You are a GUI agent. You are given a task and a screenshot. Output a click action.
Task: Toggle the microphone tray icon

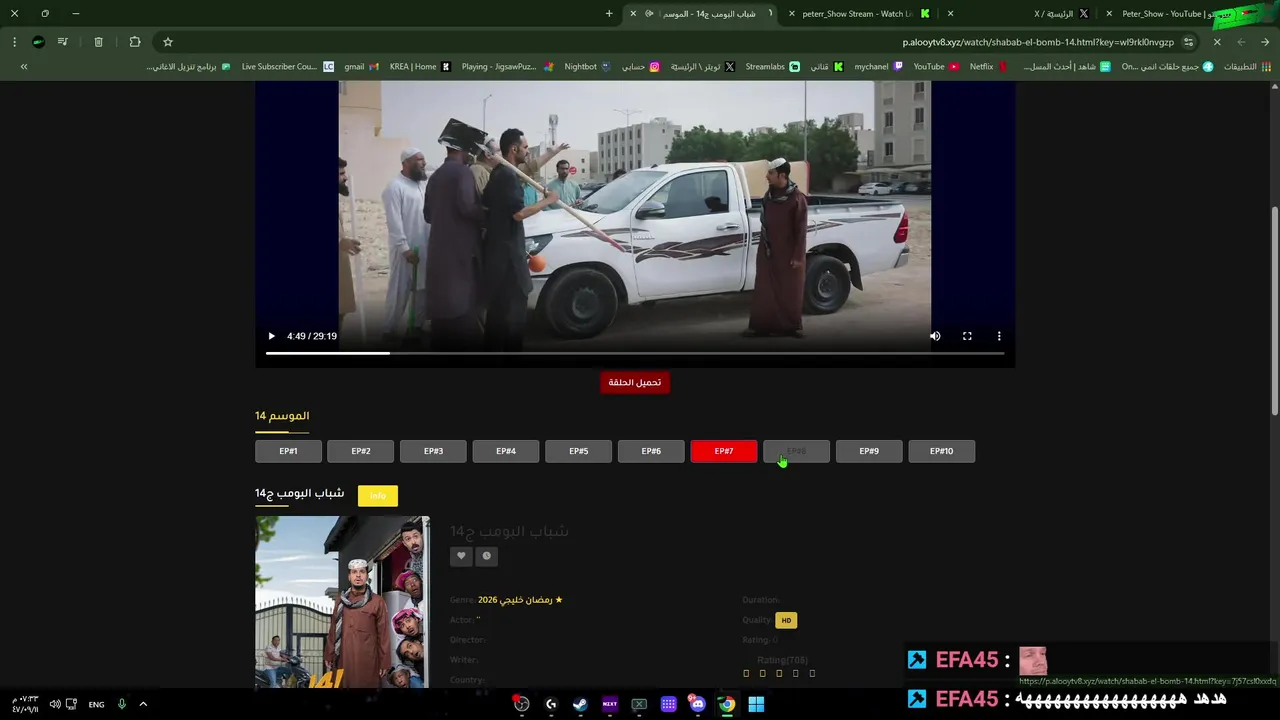[122, 704]
